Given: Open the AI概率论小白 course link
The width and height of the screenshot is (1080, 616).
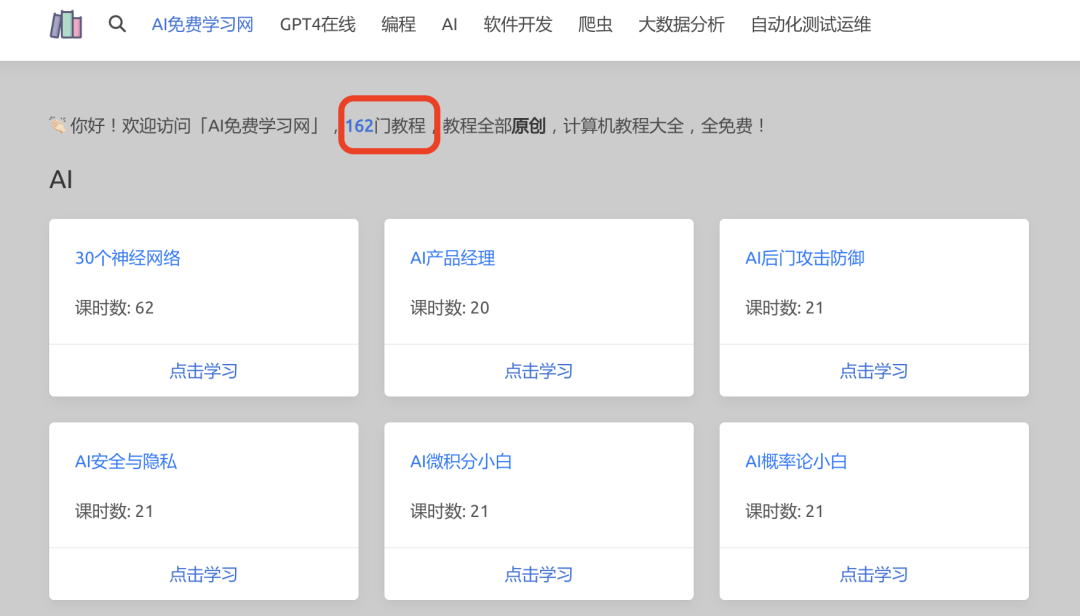Looking at the screenshot, I should (796, 462).
